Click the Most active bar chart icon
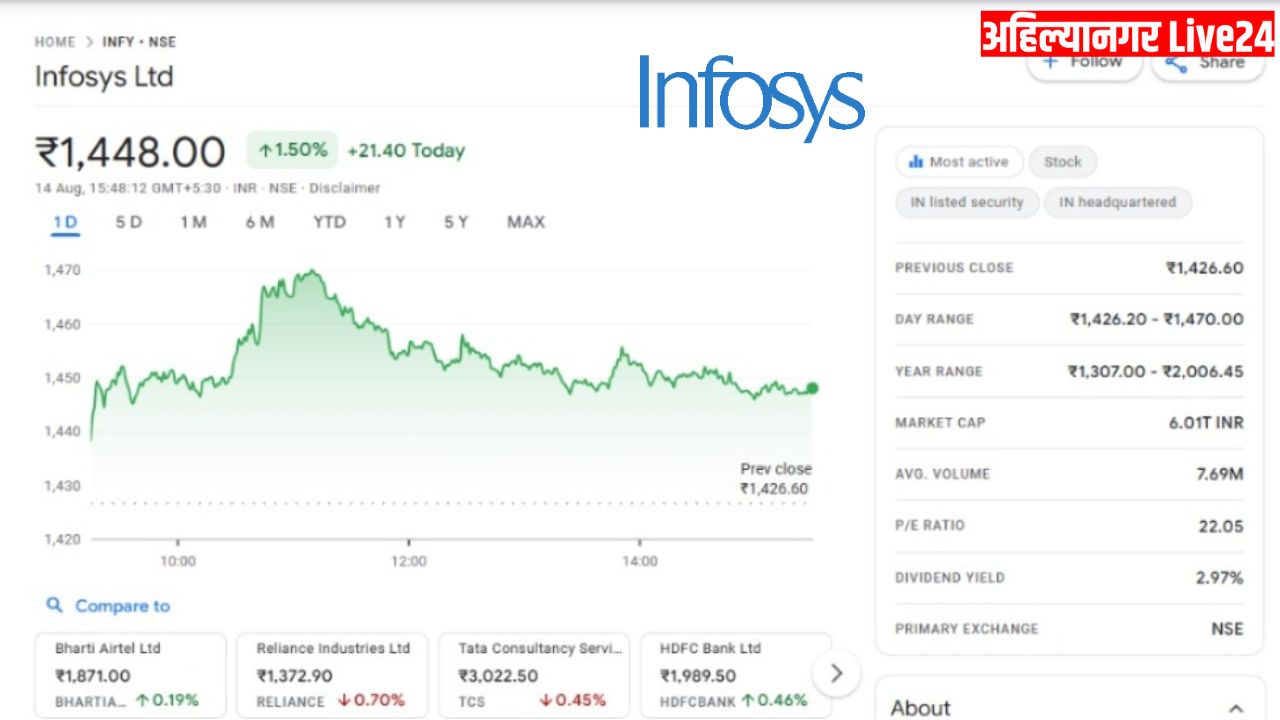Image resolution: width=1280 pixels, height=720 pixels. (916, 162)
